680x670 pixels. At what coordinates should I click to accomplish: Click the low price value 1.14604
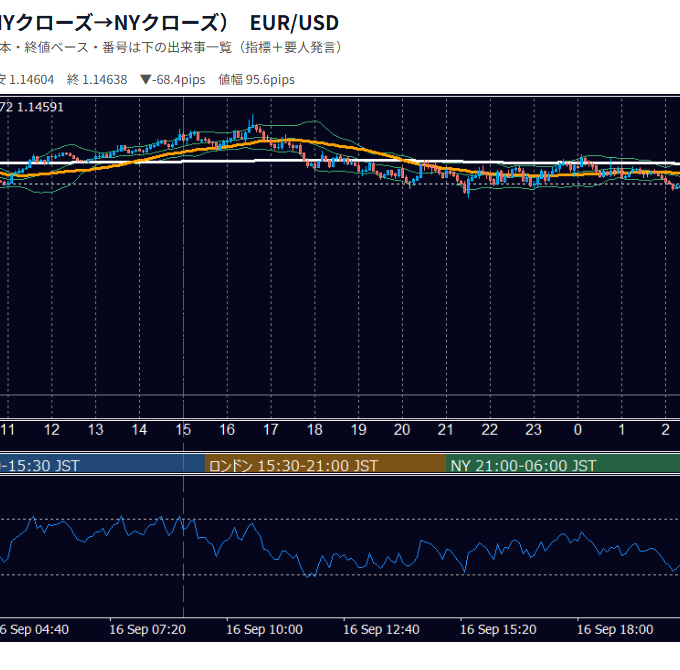pyautogui.click(x=31, y=80)
